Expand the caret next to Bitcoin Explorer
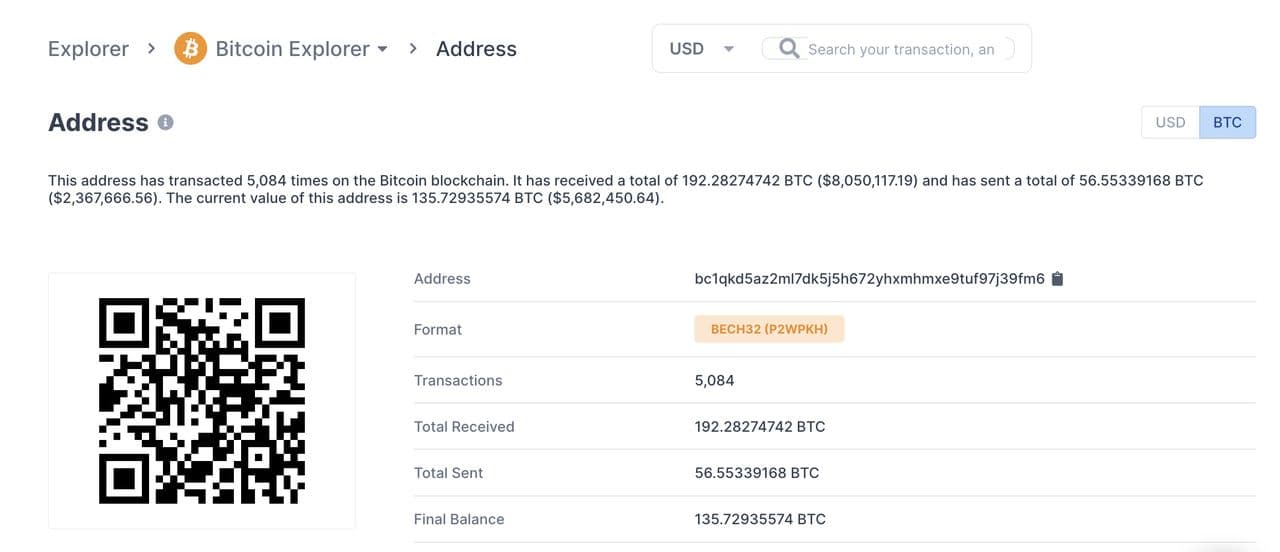 click(x=382, y=49)
